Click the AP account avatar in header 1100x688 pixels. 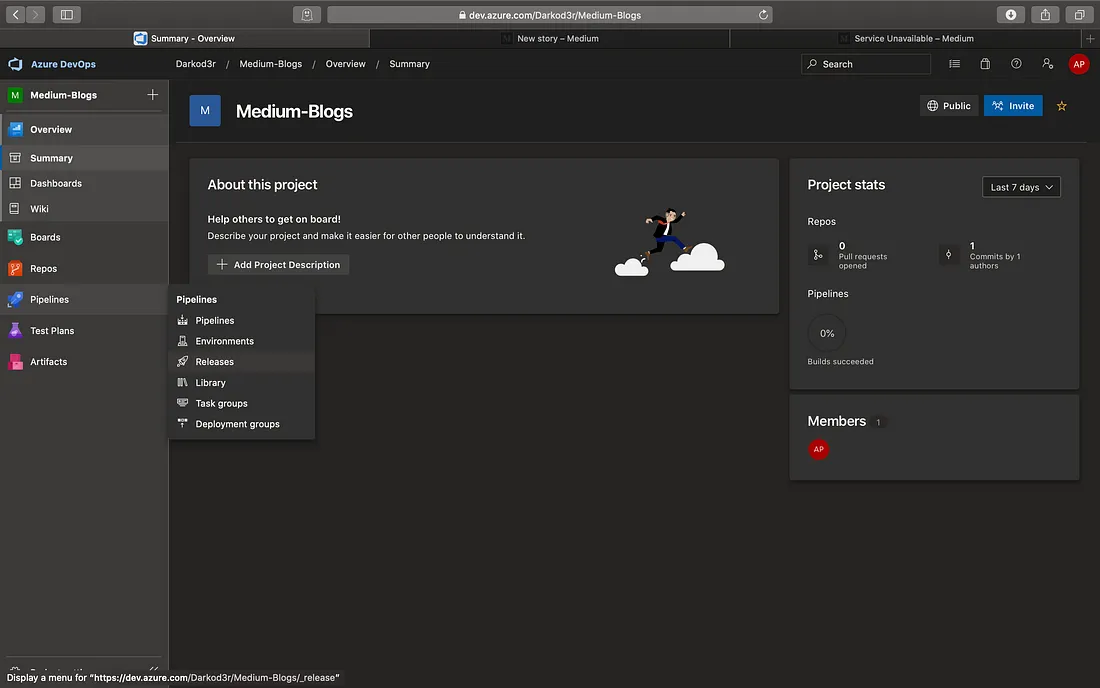click(x=1078, y=64)
